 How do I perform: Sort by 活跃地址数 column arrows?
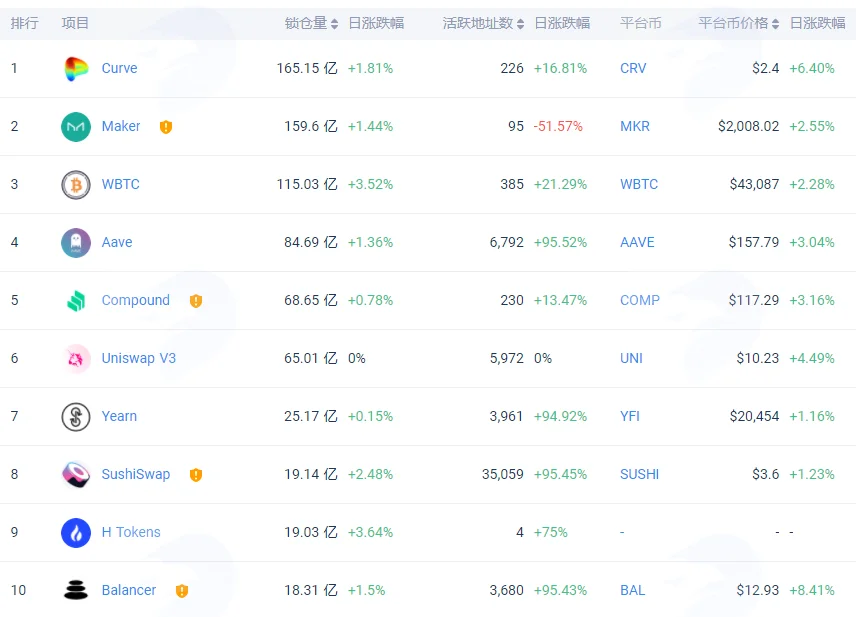[520, 23]
